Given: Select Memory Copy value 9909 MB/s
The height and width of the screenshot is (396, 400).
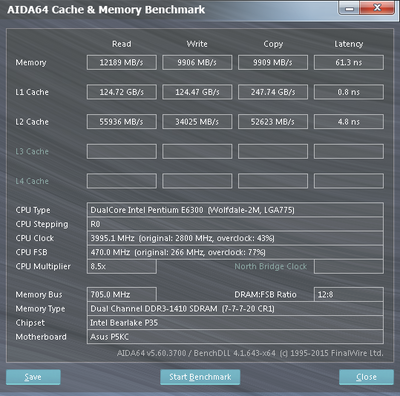Looking at the screenshot, I should [273, 62].
